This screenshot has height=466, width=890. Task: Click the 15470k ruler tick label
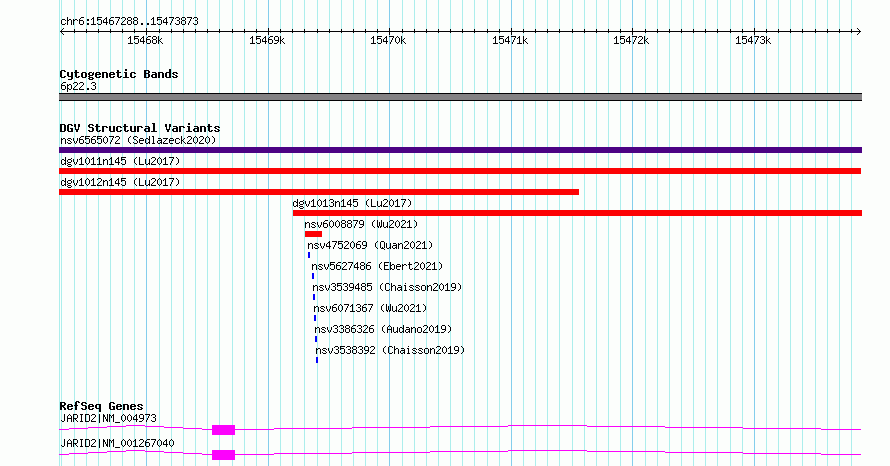pos(388,40)
